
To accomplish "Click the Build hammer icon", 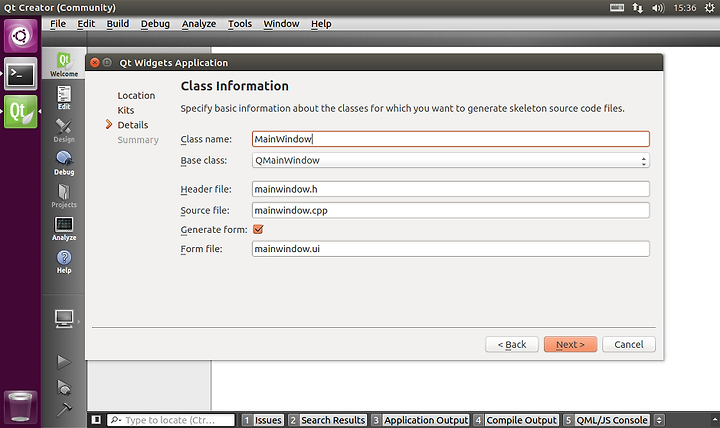I will [64, 409].
